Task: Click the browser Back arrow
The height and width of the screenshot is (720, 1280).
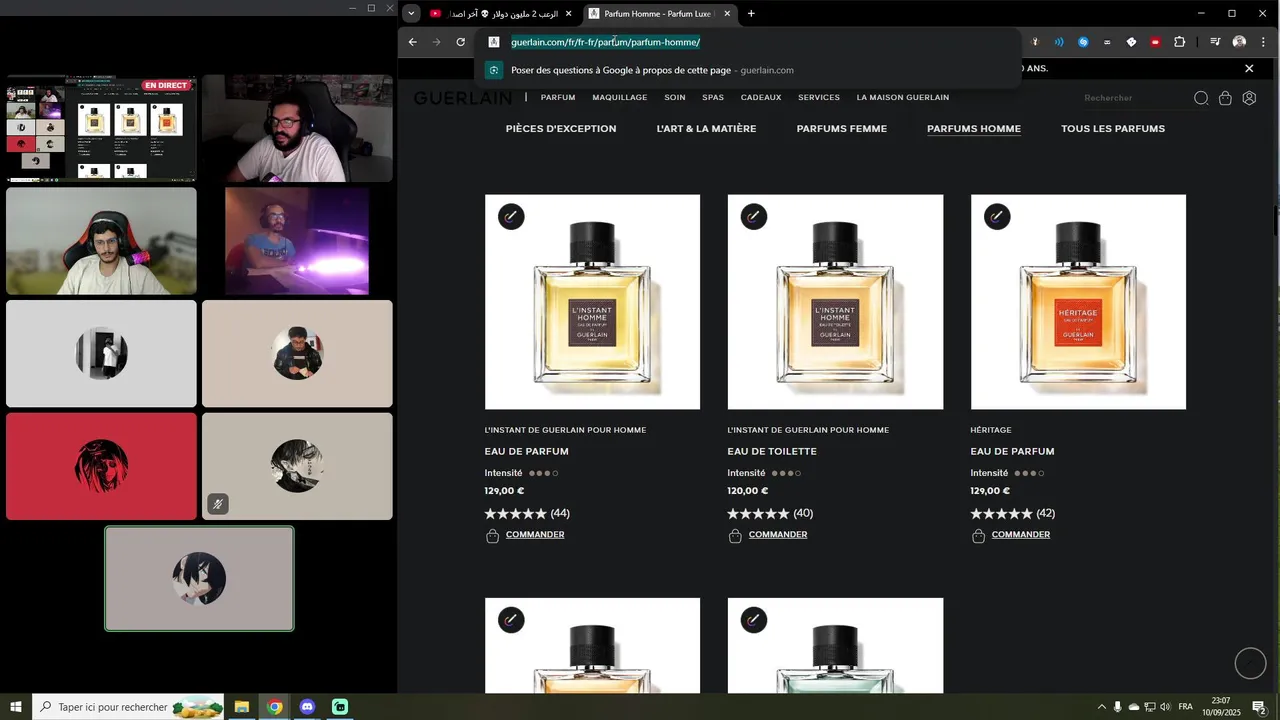Action: [412, 42]
